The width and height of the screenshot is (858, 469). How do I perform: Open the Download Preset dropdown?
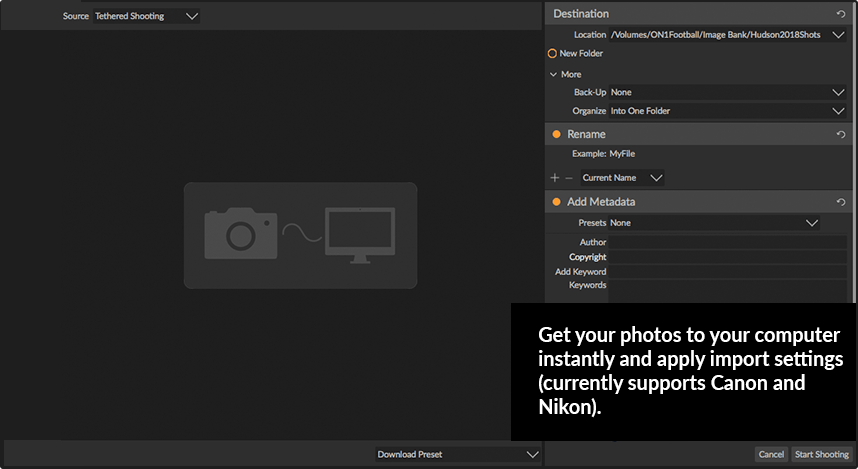tap(458, 454)
